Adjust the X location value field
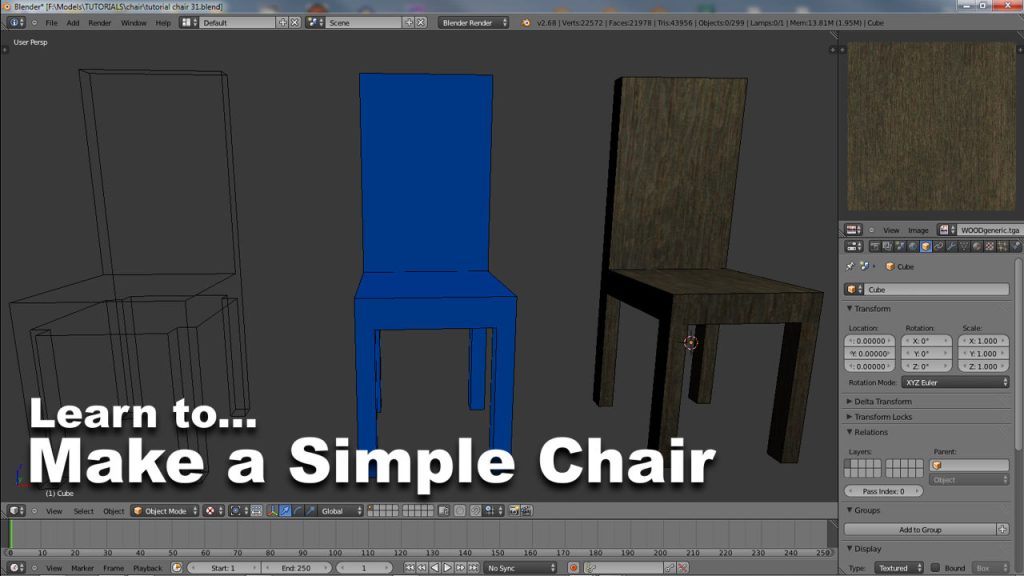The height and width of the screenshot is (576, 1024). click(871, 340)
